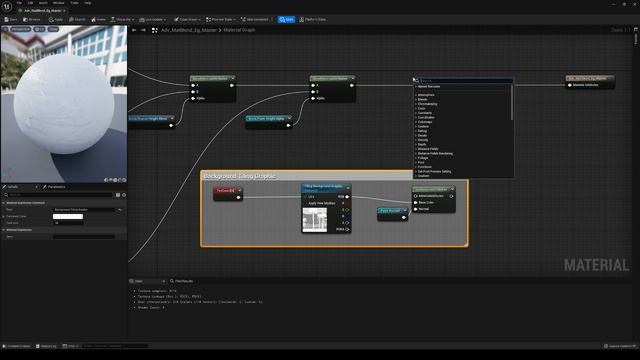Open Search from the toolbar
640x360 pixels.
[x=77, y=20]
